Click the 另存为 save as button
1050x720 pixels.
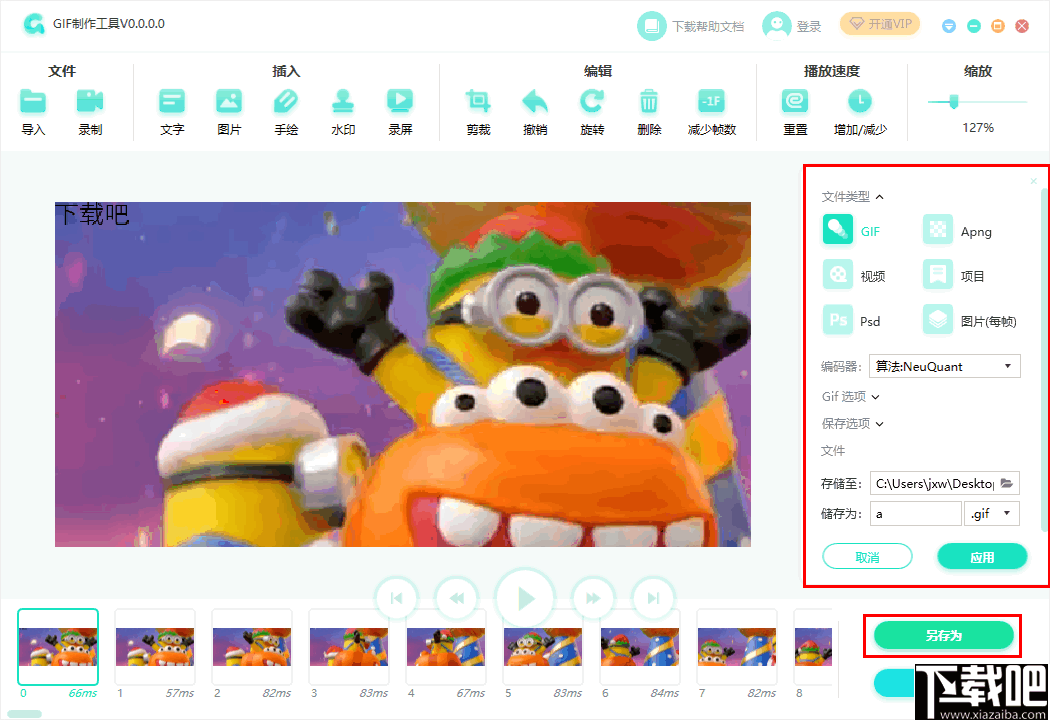tap(944, 635)
